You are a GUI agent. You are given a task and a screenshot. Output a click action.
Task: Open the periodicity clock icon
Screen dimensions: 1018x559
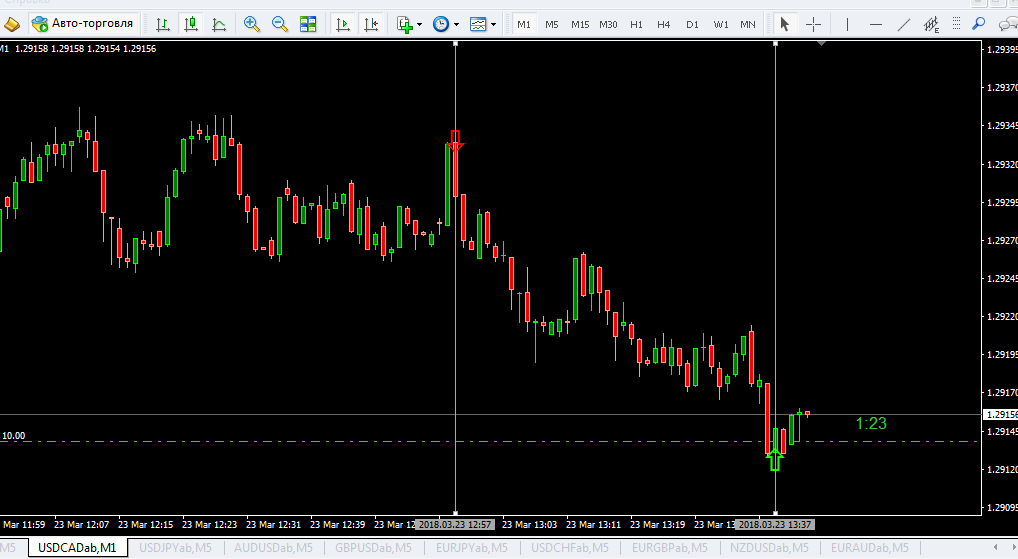(x=441, y=25)
